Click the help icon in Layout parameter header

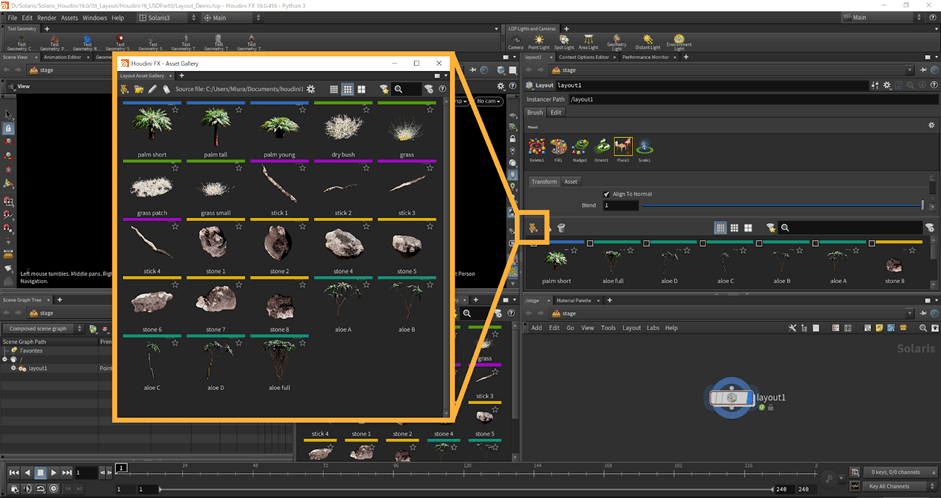coord(934,85)
